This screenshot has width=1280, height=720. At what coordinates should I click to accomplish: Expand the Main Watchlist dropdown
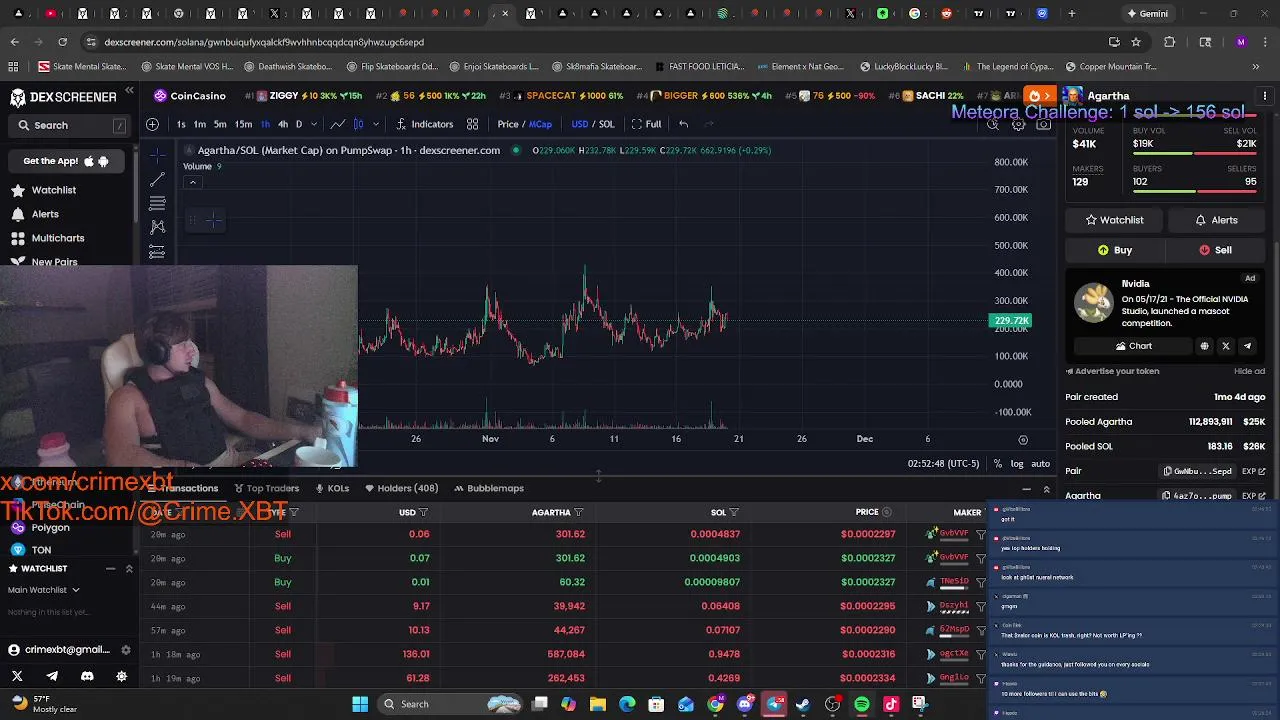pos(44,590)
